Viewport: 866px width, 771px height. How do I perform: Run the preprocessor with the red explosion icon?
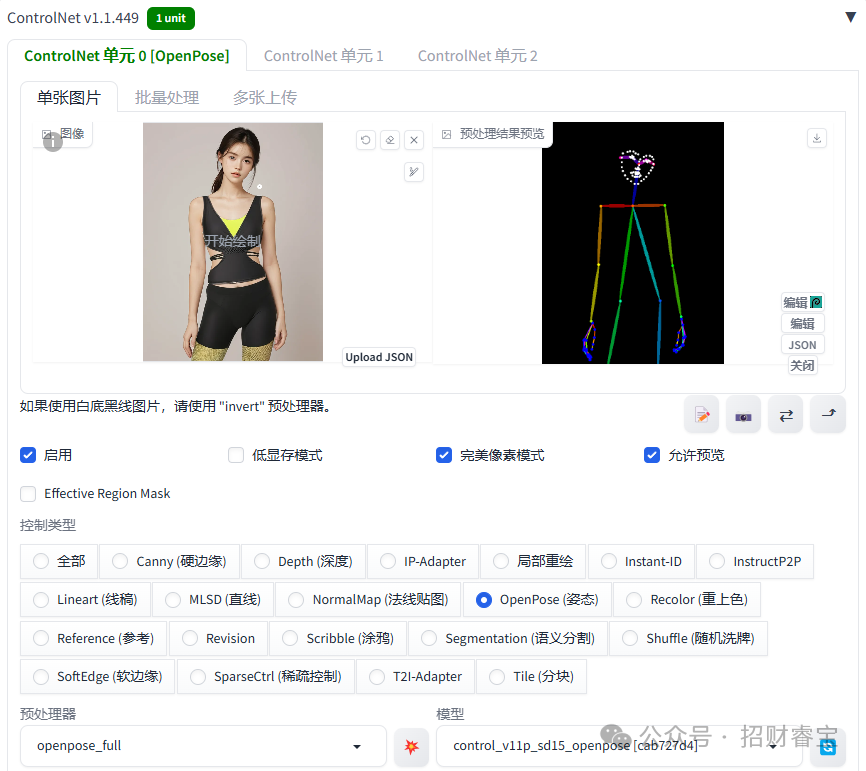tap(410, 746)
